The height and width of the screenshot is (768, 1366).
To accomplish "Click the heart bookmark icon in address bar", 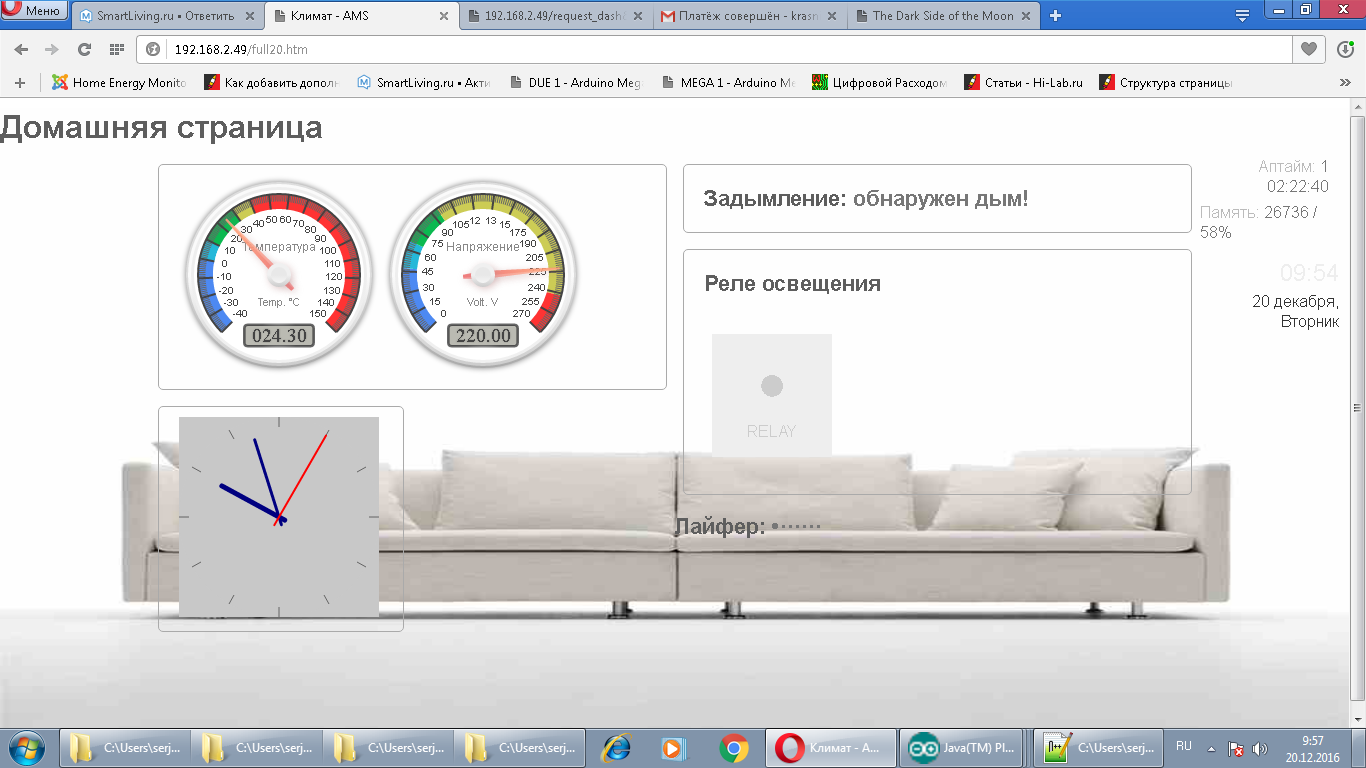I will click(1308, 49).
